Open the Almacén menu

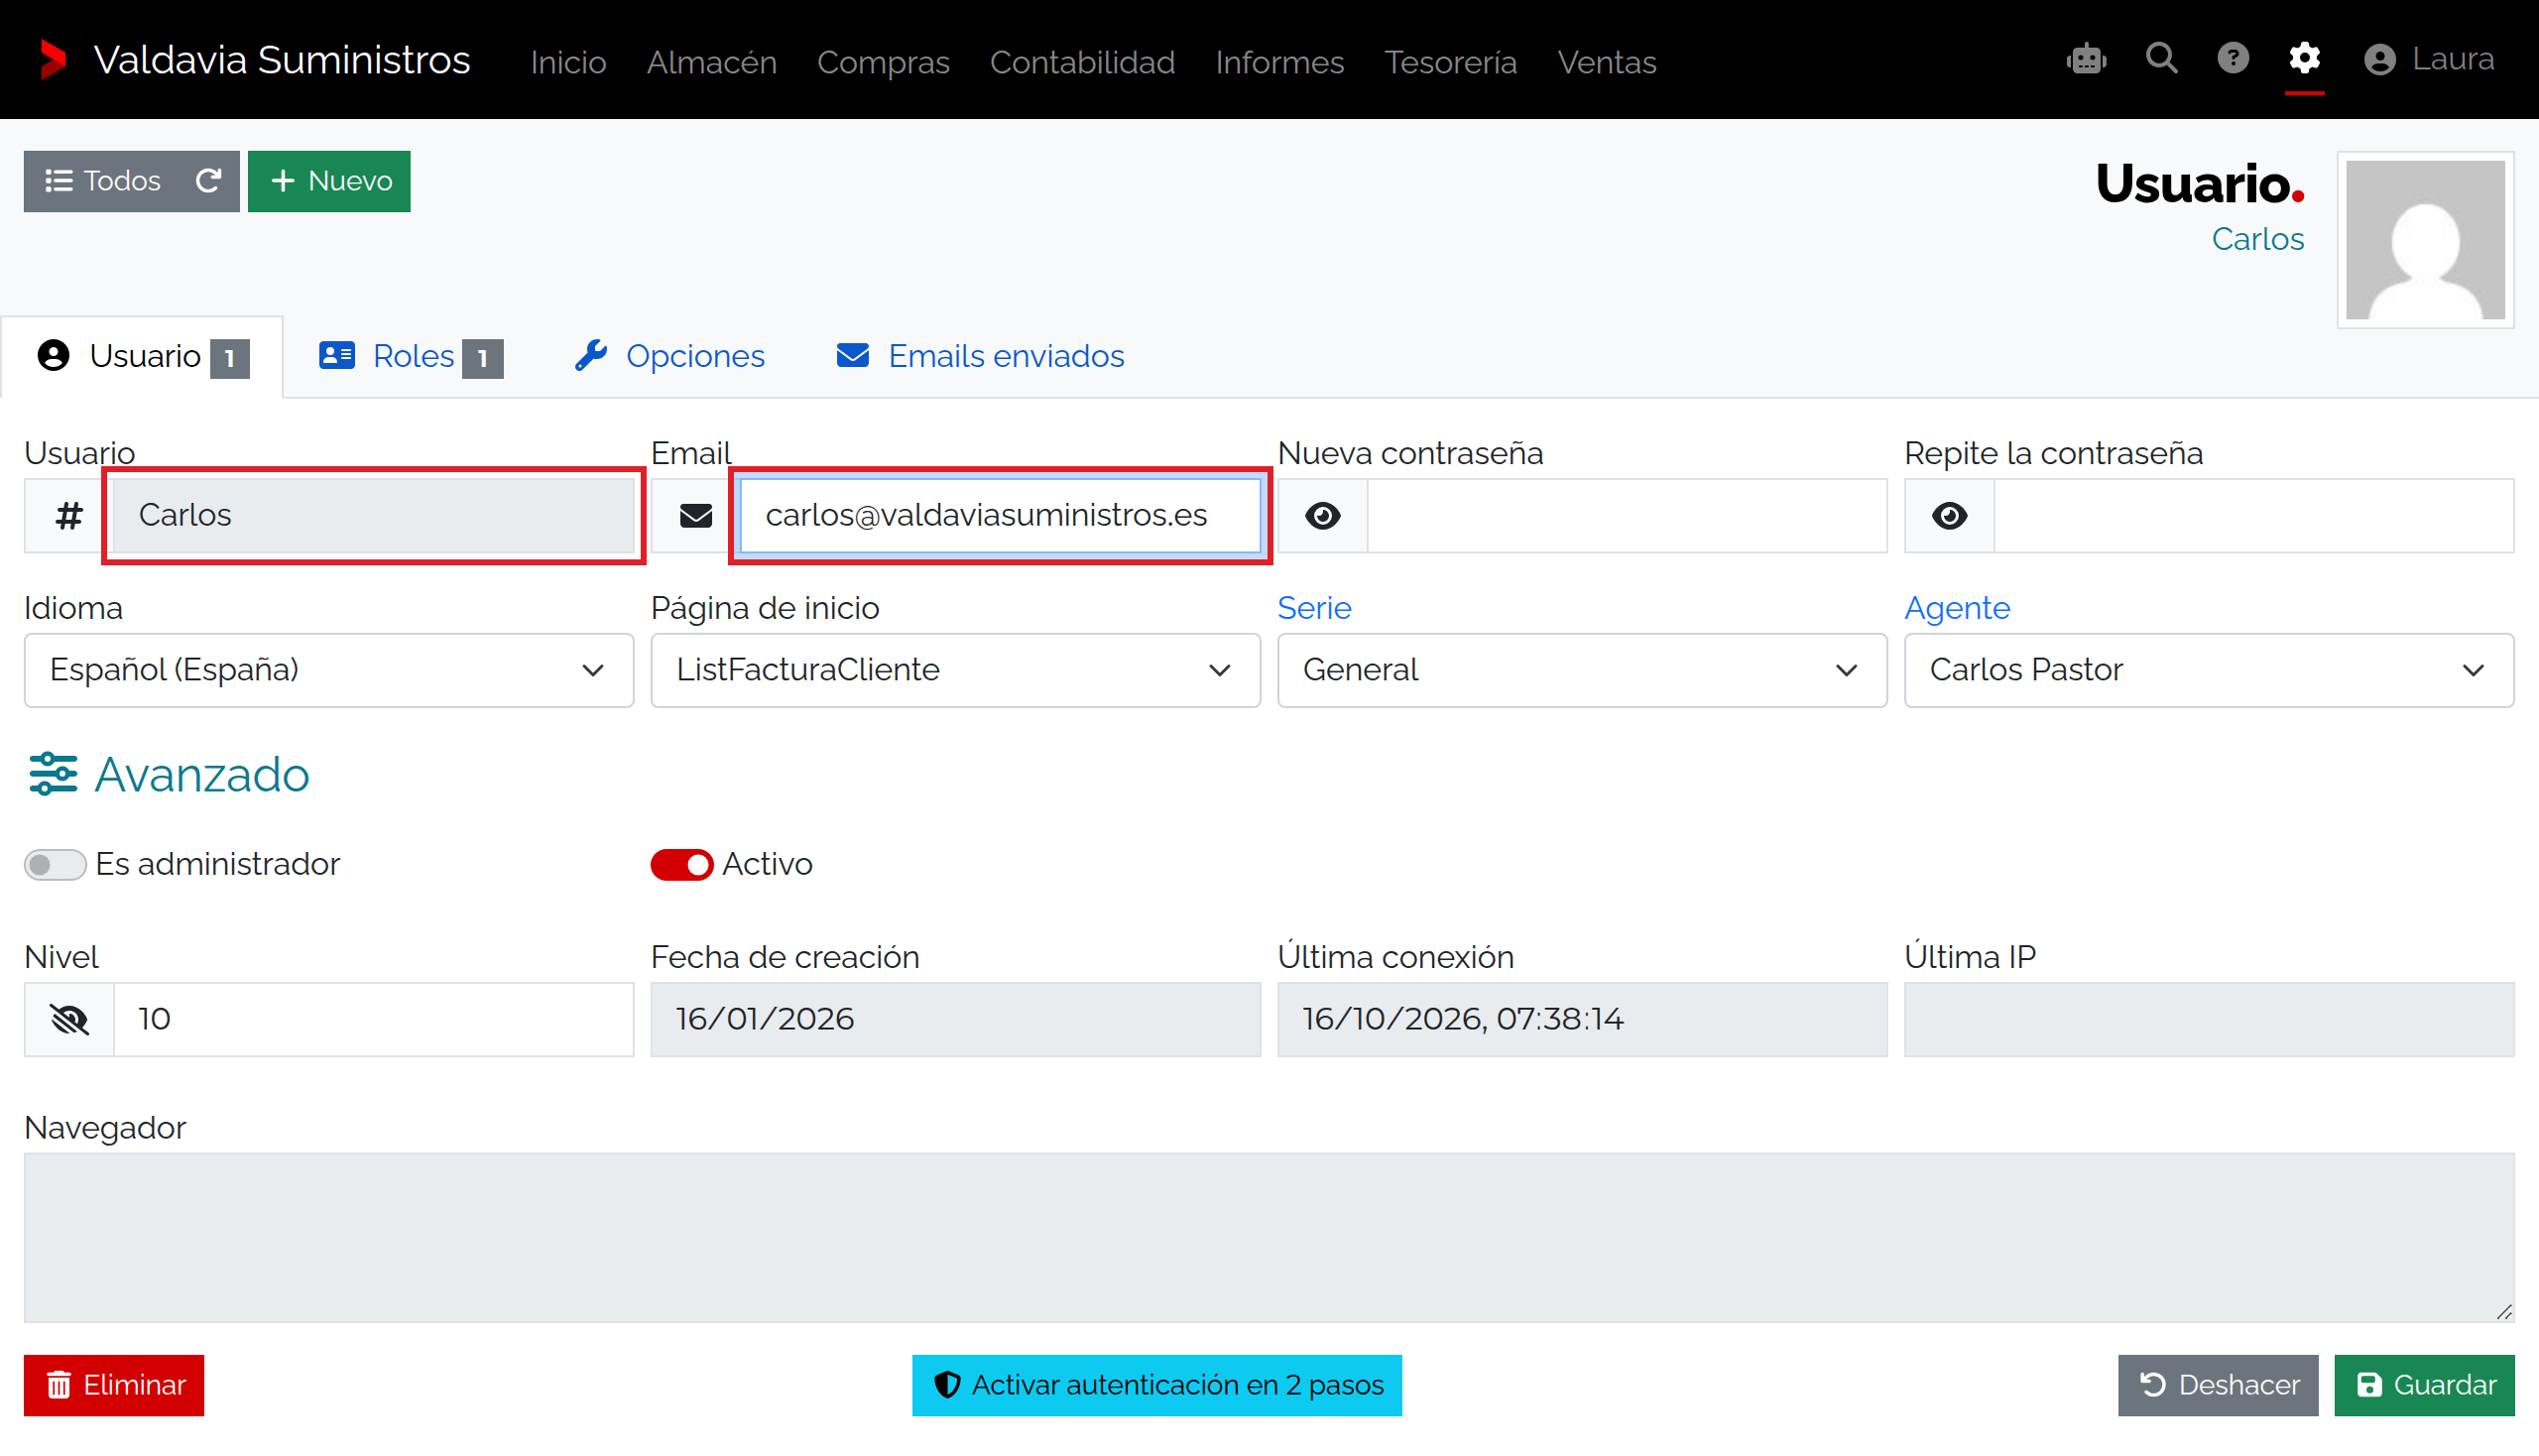coord(711,62)
